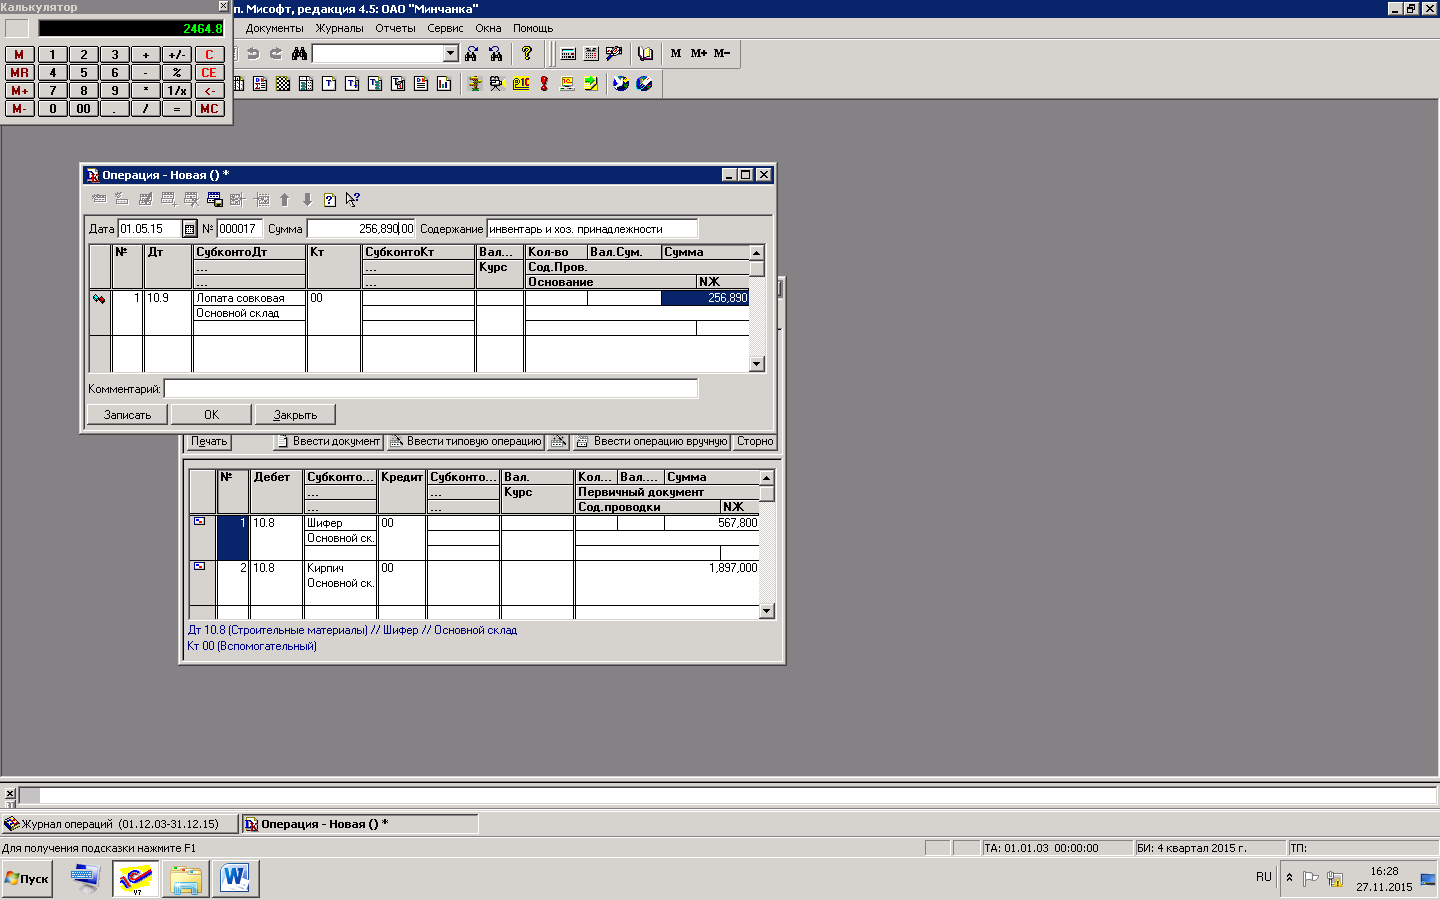Open the Журналы menu
The height and width of the screenshot is (900, 1440).
coord(339,28)
